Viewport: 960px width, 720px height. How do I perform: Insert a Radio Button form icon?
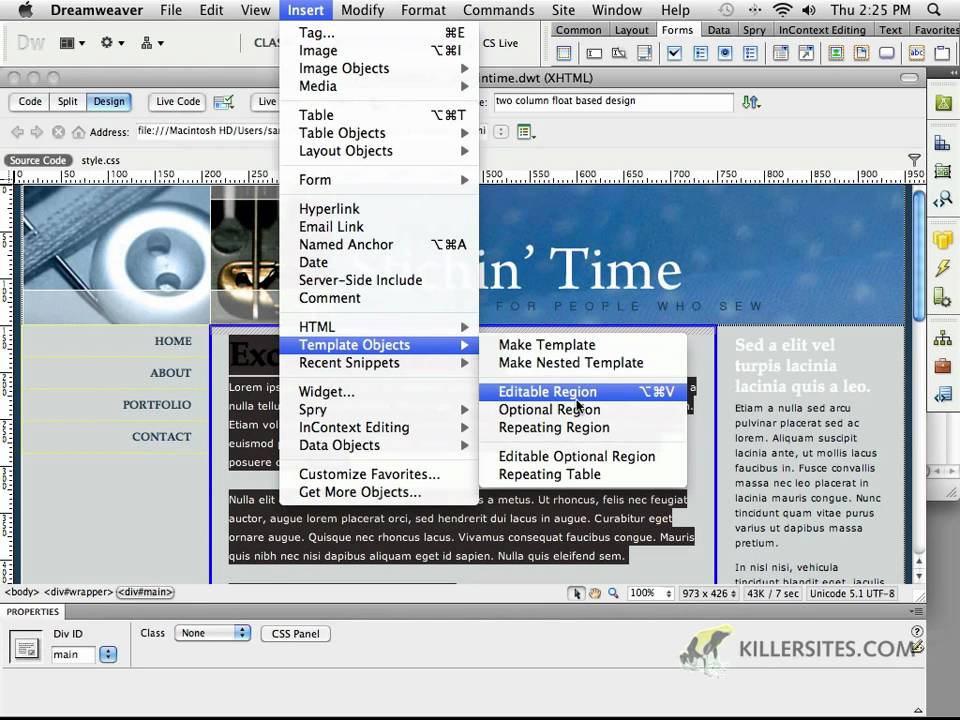pyautogui.click(x=726, y=53)
